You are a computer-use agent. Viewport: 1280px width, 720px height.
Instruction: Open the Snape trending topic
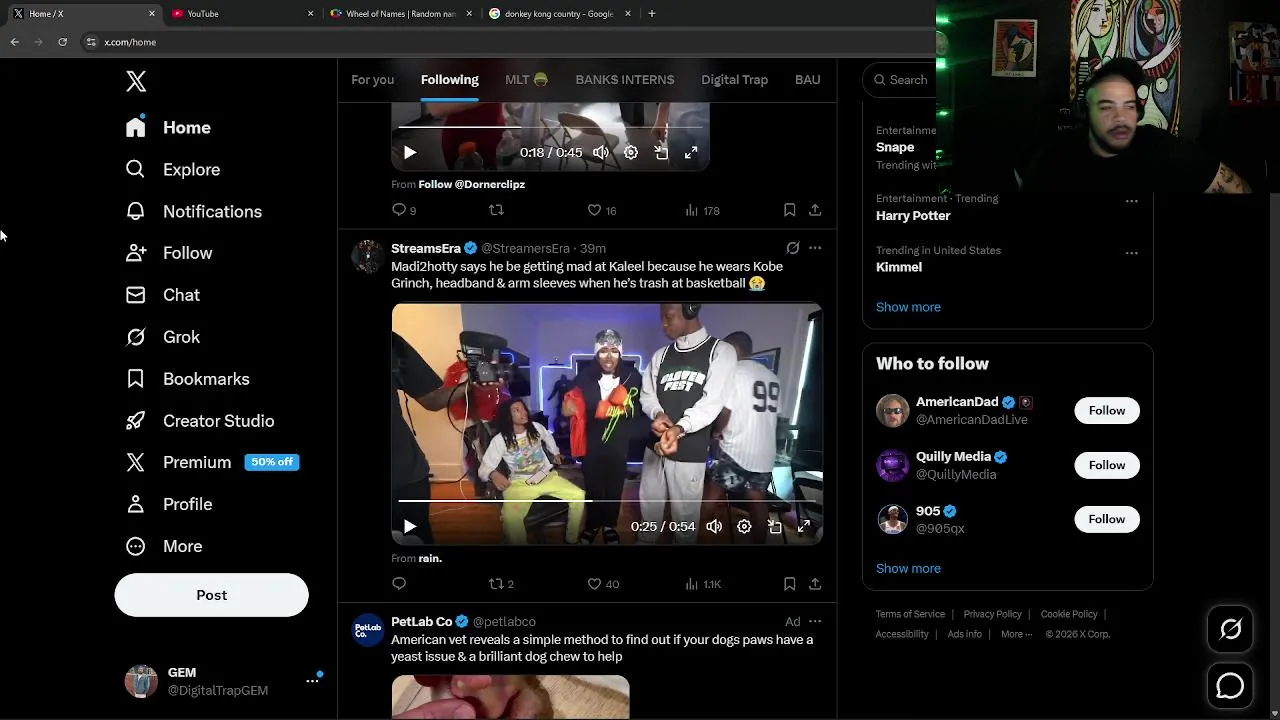(x=895, y=147)
